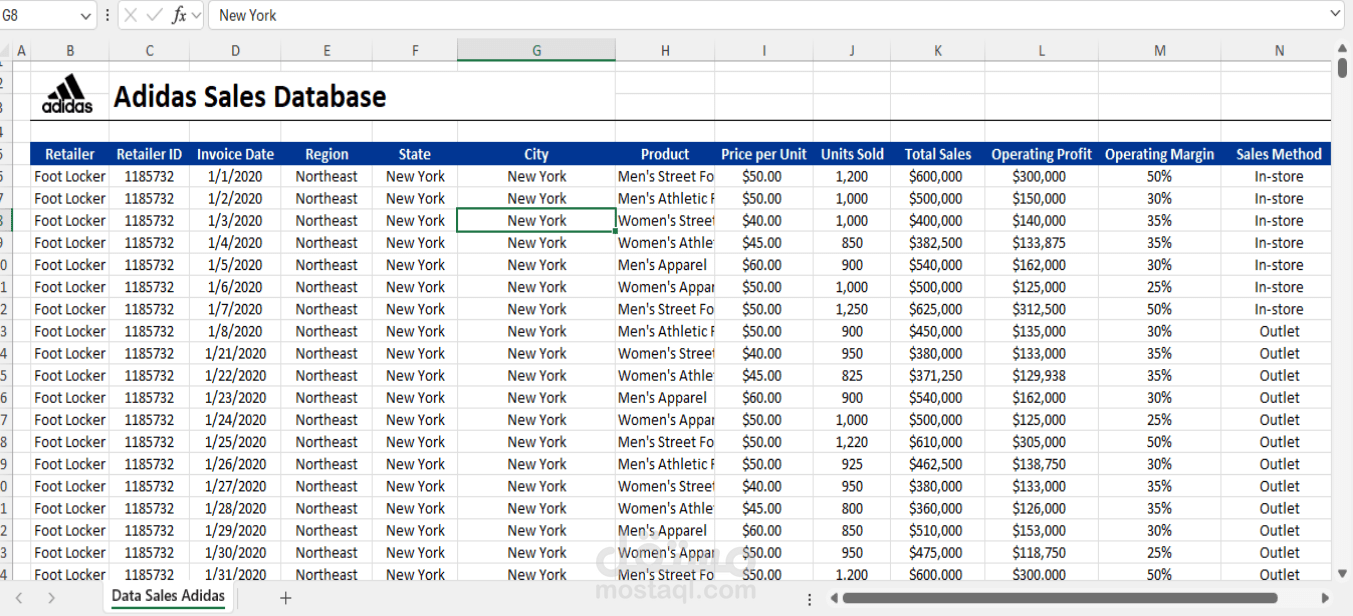1353x616 pixels.
Task: Select the operating profit $305,000 cell
Action: 1041,442
